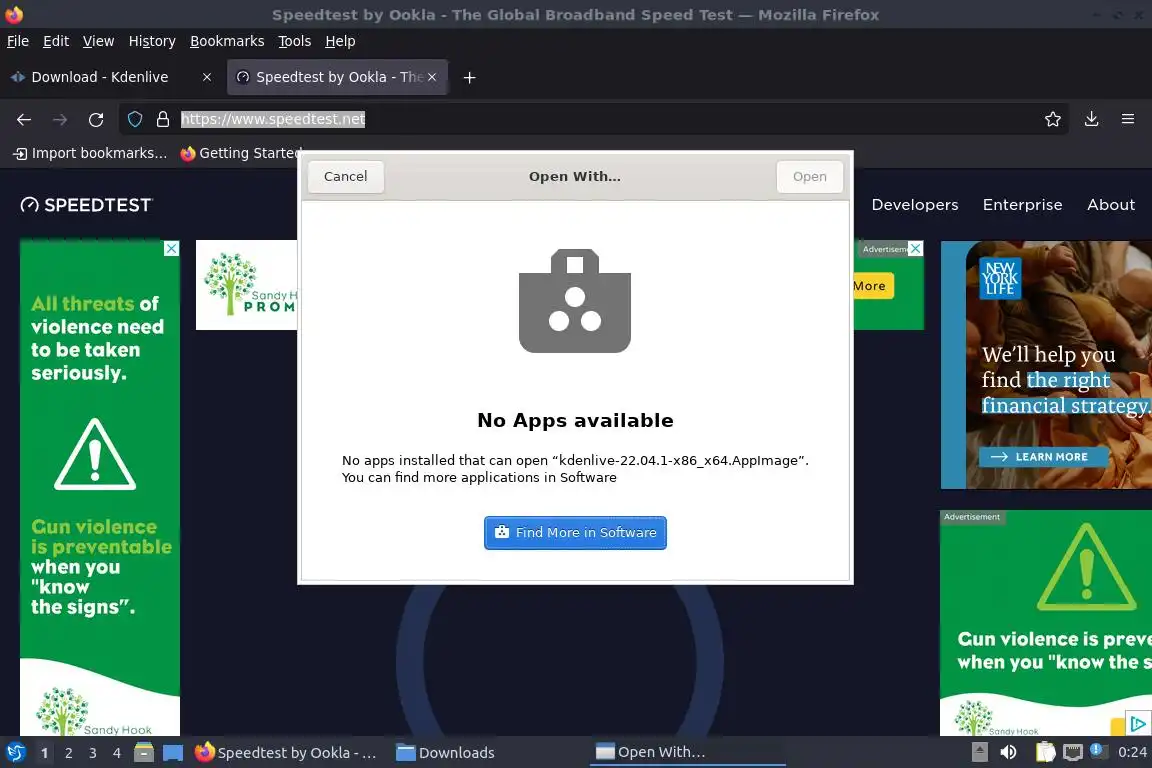Reload the current page

coord(96,119)
